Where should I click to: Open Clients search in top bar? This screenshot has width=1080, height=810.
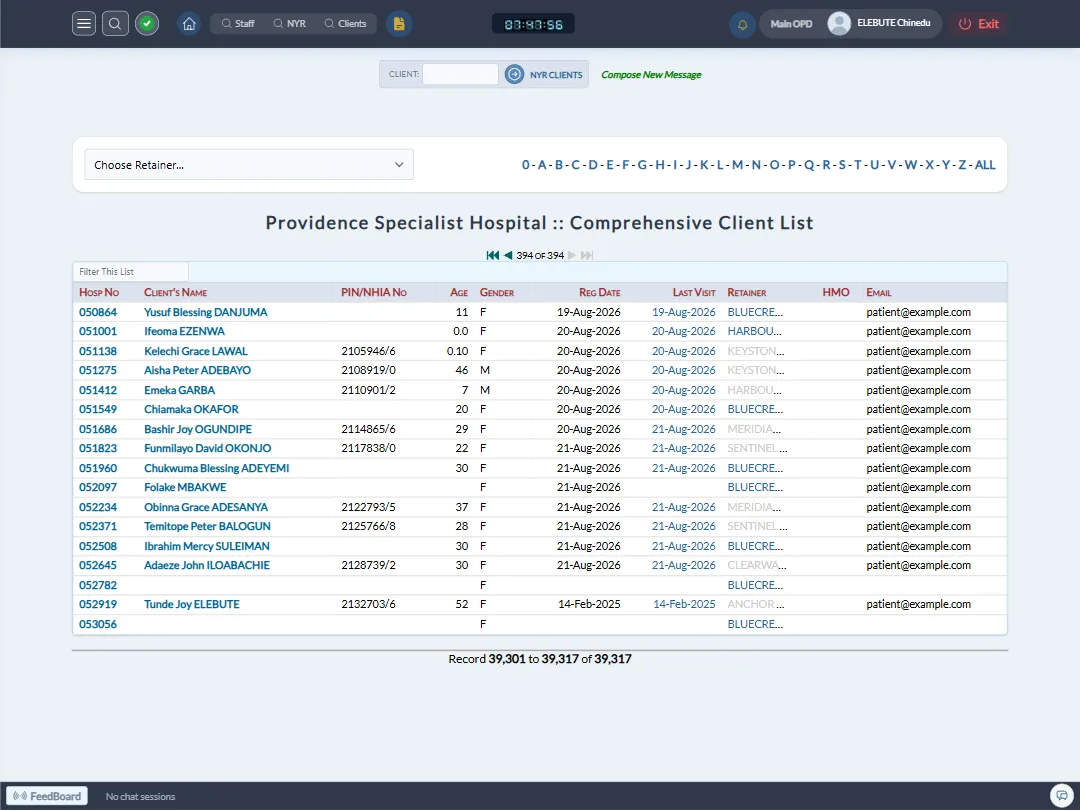345,23
